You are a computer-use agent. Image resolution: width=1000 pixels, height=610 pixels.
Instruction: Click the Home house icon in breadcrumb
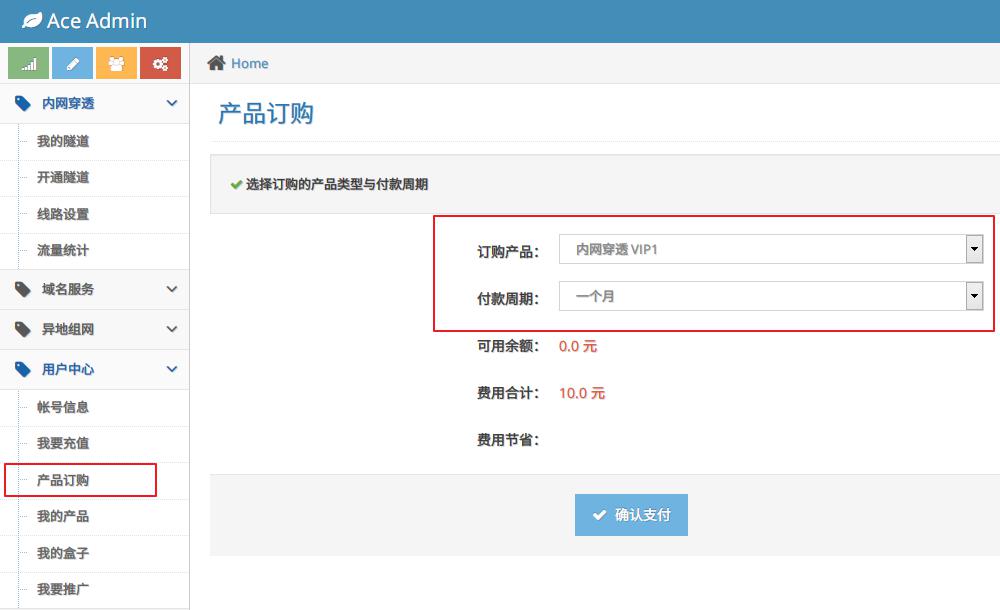(216, 63)
